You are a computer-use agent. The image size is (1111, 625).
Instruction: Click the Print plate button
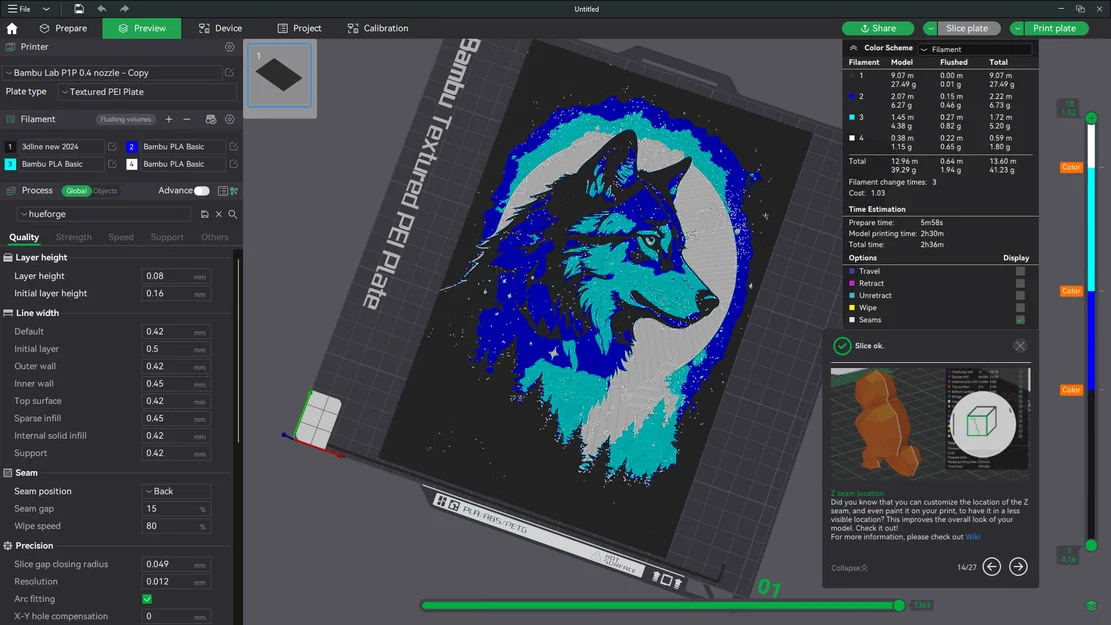pyautogui.click(x=1054, y=28)
